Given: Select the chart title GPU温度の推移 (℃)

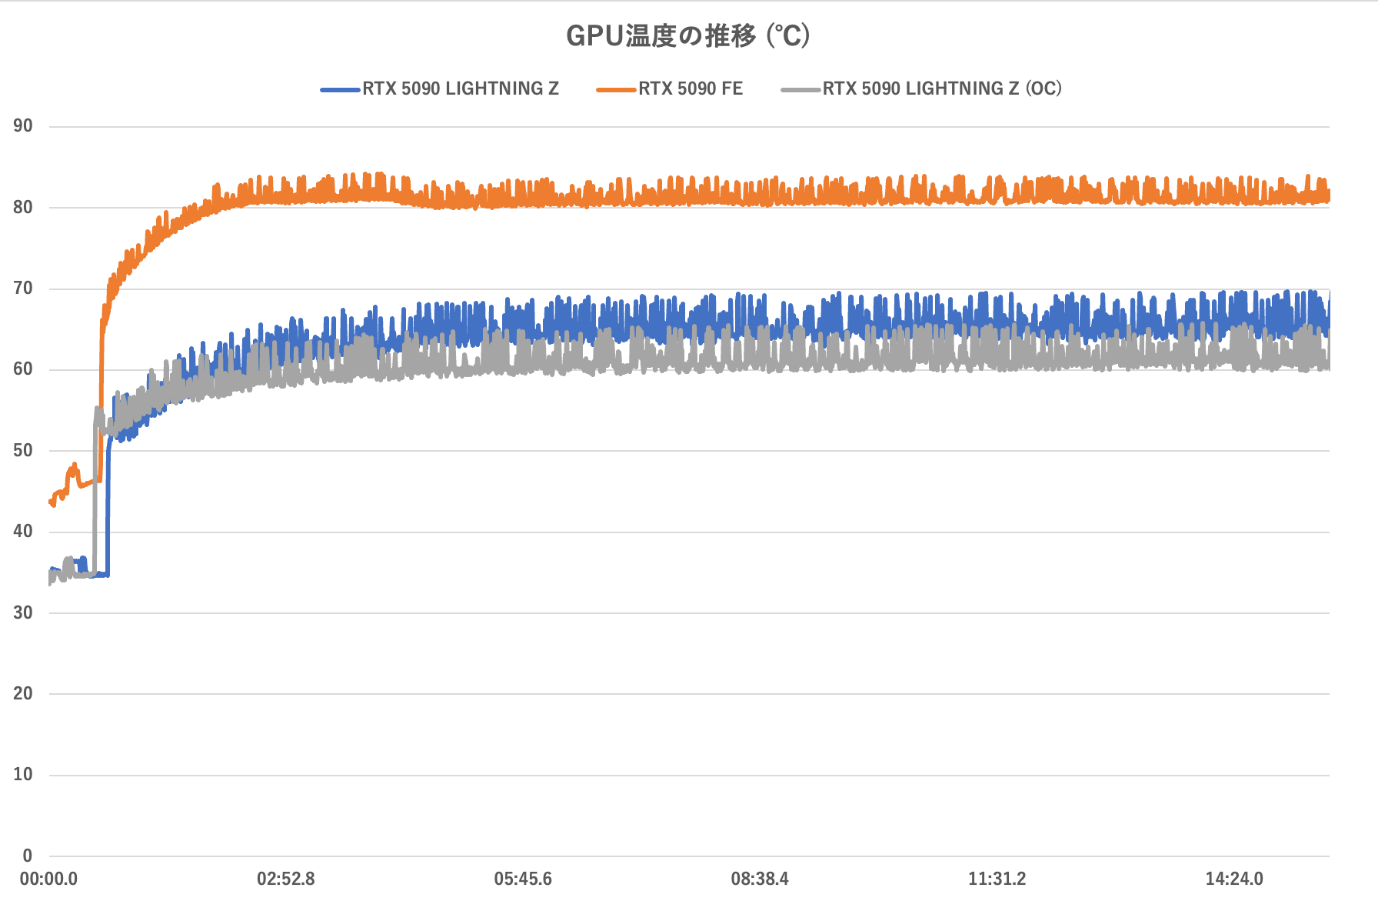Looking at the screenshot, I should [689, 35].
